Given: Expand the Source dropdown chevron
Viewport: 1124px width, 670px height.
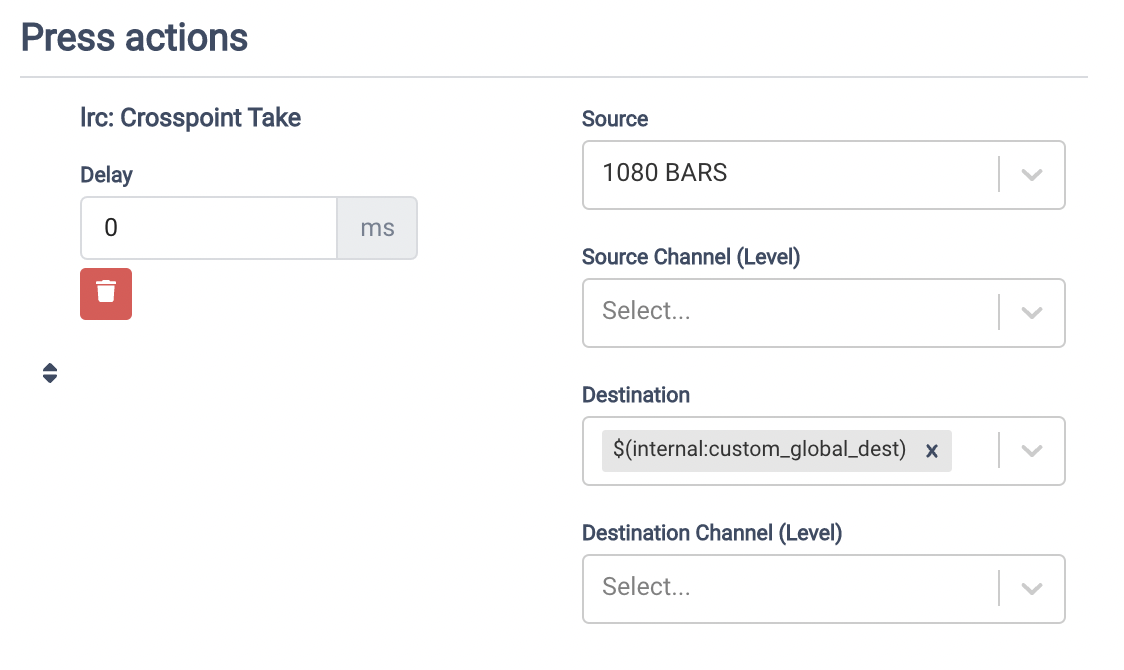Looking at the screenshot, I should point(1032,174).
